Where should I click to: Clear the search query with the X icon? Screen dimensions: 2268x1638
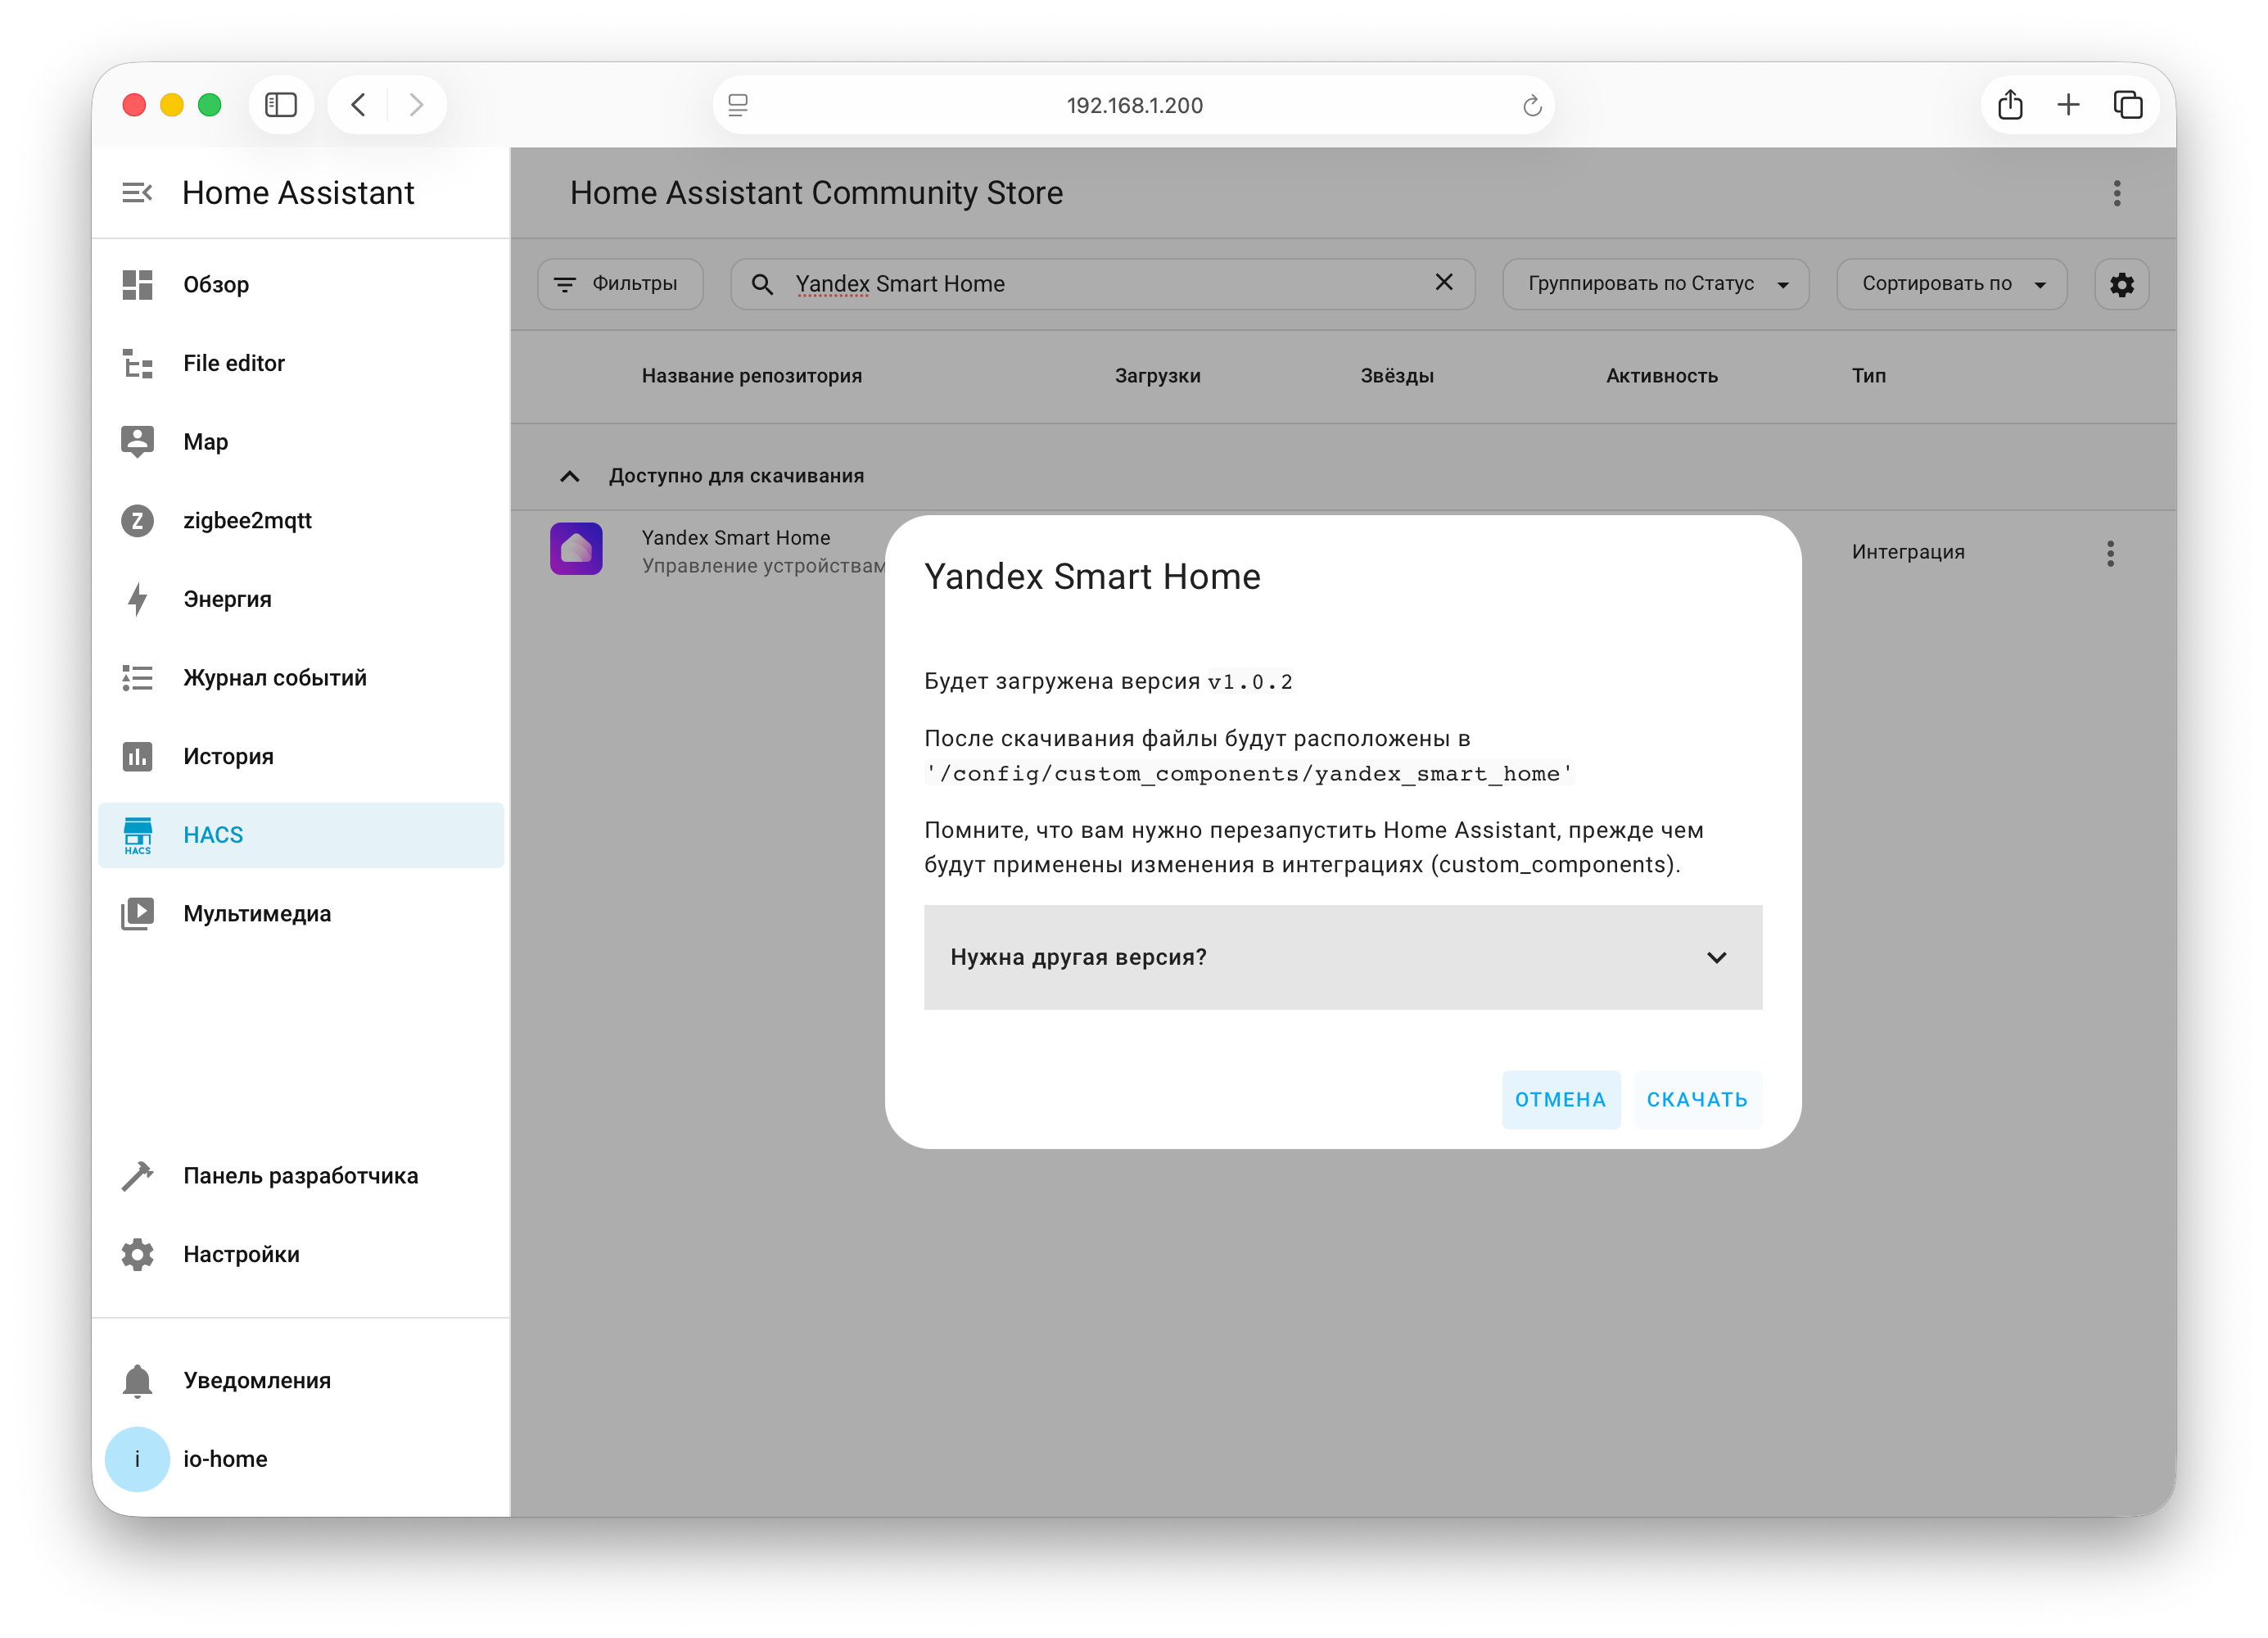1444,283
